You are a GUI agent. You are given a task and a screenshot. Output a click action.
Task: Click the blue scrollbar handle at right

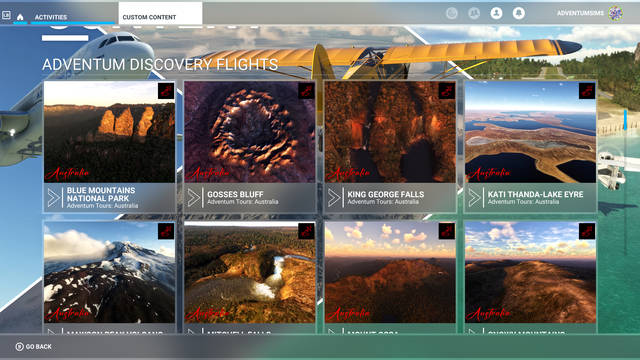click(625, 120)
